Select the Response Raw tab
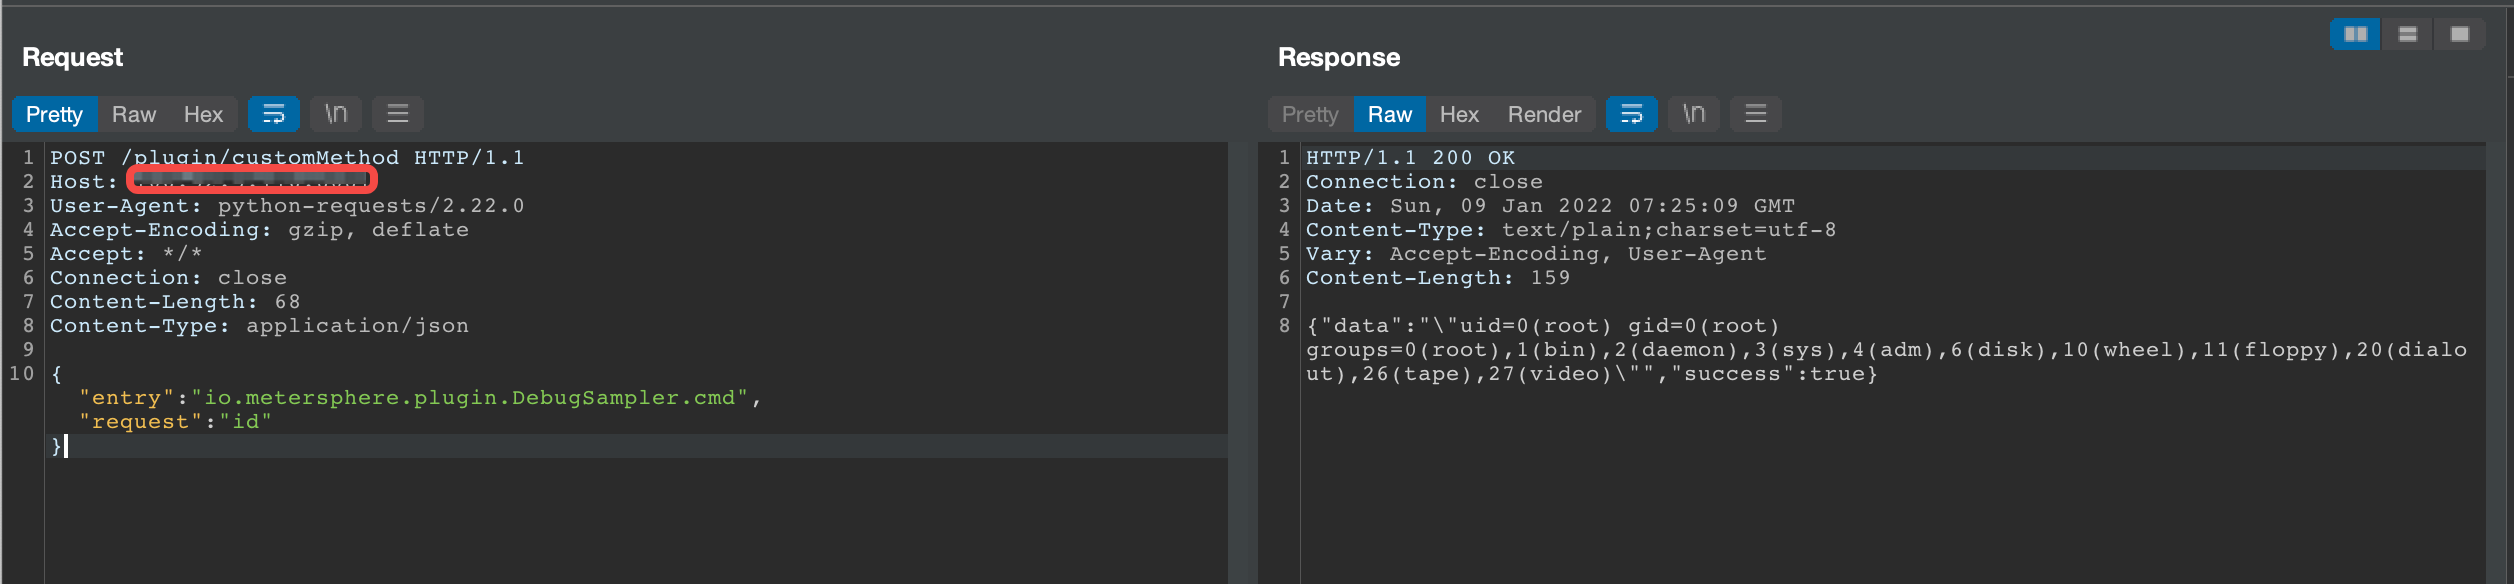 pos(1390,114)
